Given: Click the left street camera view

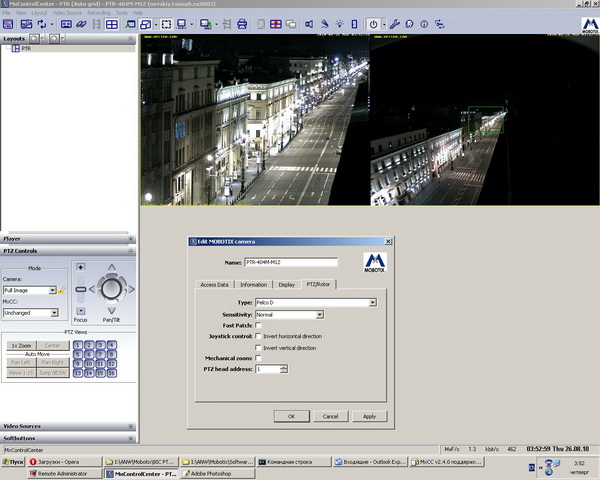Looking at the screenshot, I should (x=255, y=120).
